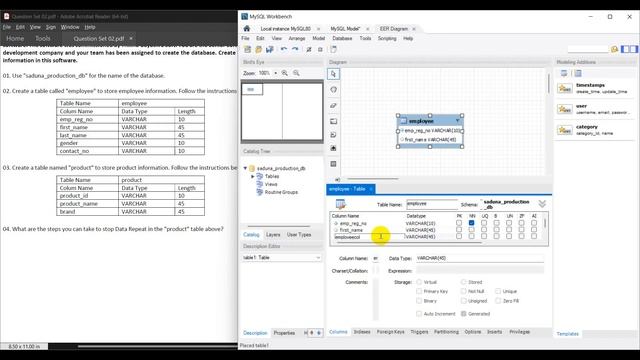The width and height of the screenshot is (640, 360).
Task: Check the Primary Key option
Action: [419, 291]
